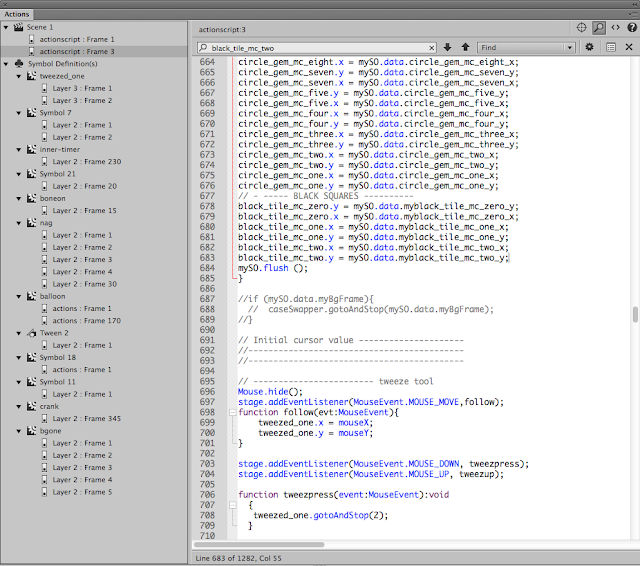Select Layer 2 : Frame 30 under nag
The image size is (640, 566).
tap(84, 284)
